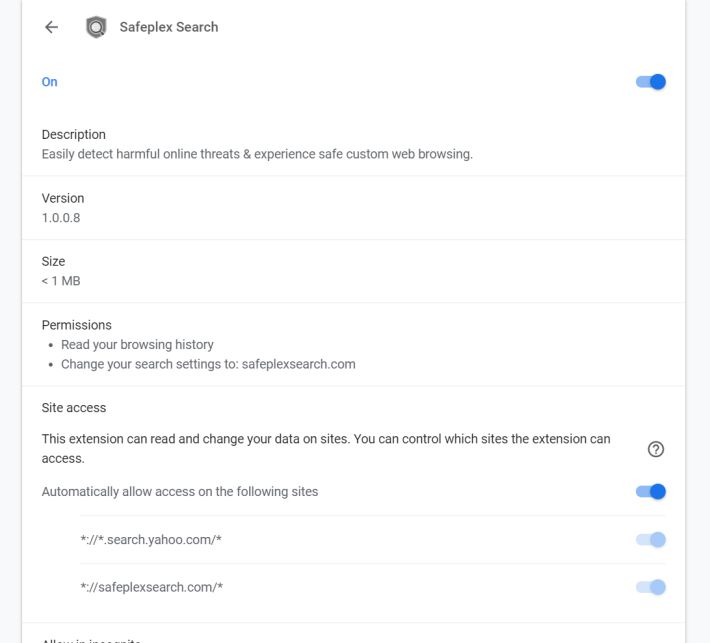Click the version number 1.0.0.8
The image size is (710, 643).
coord(61,217)
